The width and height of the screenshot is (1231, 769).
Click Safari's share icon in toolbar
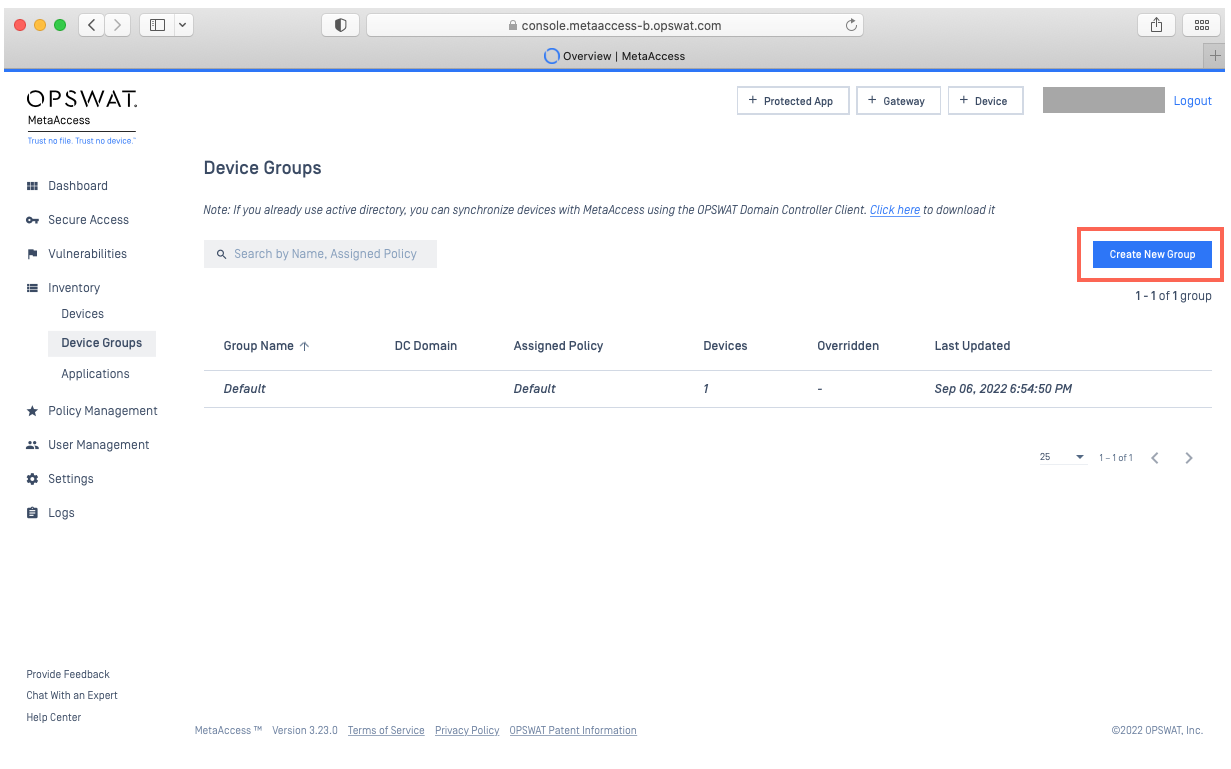point(1156,26)
